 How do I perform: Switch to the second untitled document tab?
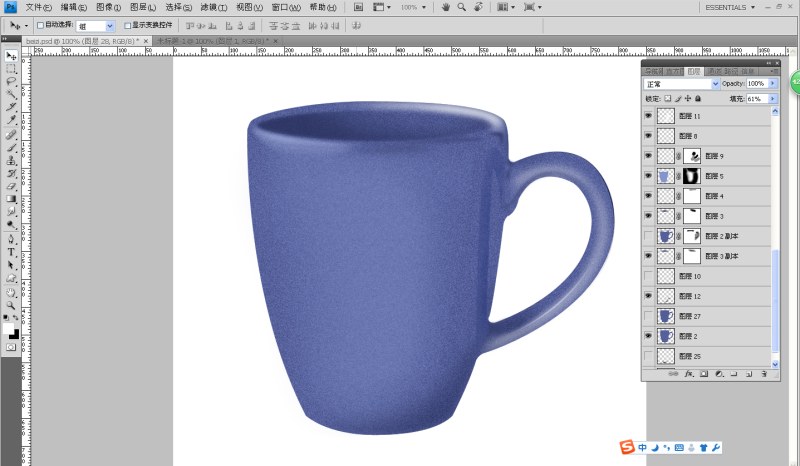point(212,41)
